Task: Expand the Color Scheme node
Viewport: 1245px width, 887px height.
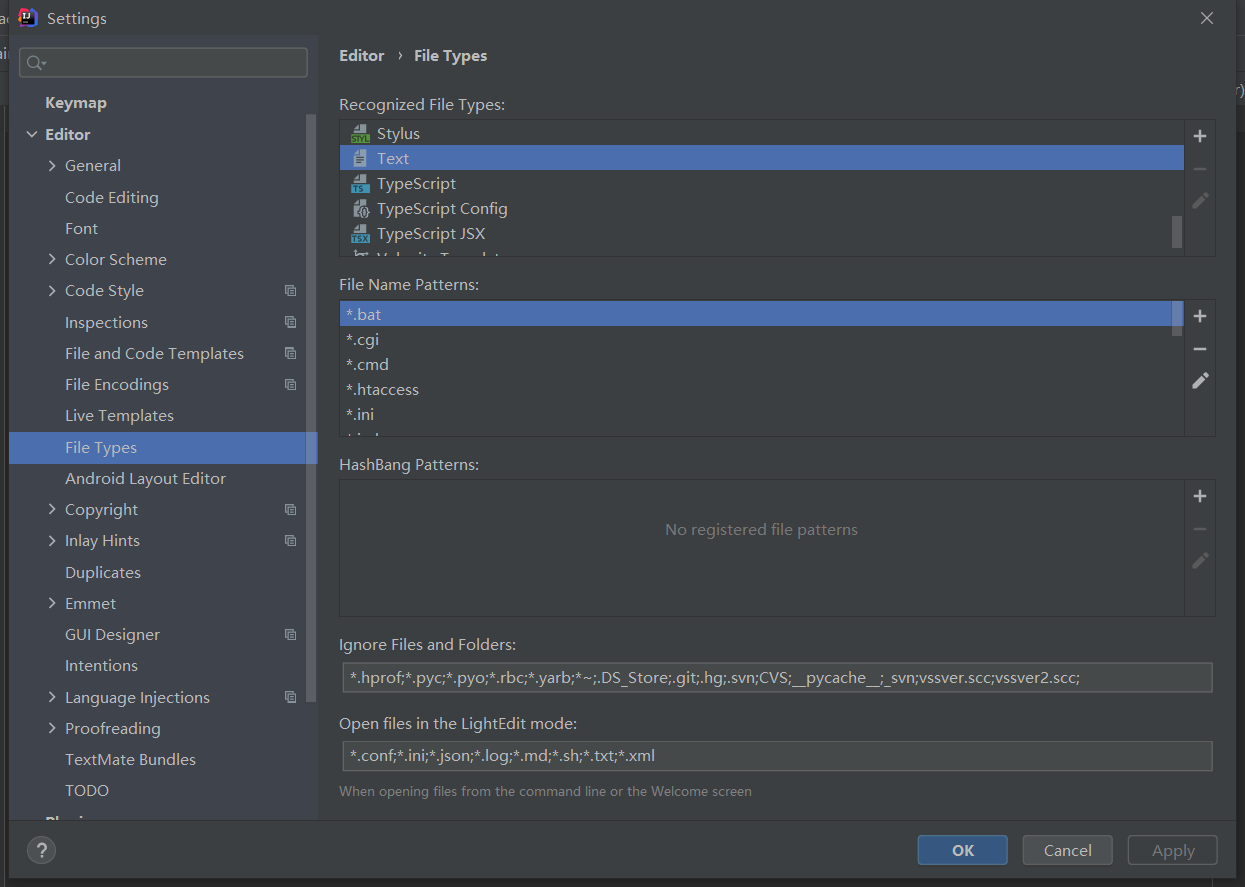Action: pos(52,260)
